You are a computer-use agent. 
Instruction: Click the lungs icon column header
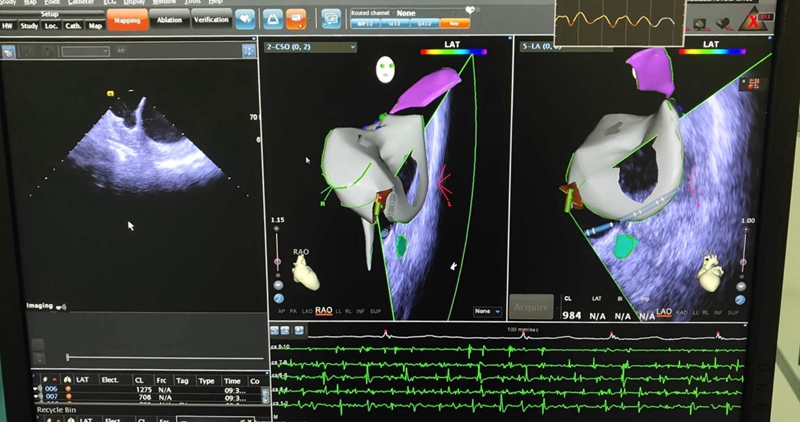67,380
